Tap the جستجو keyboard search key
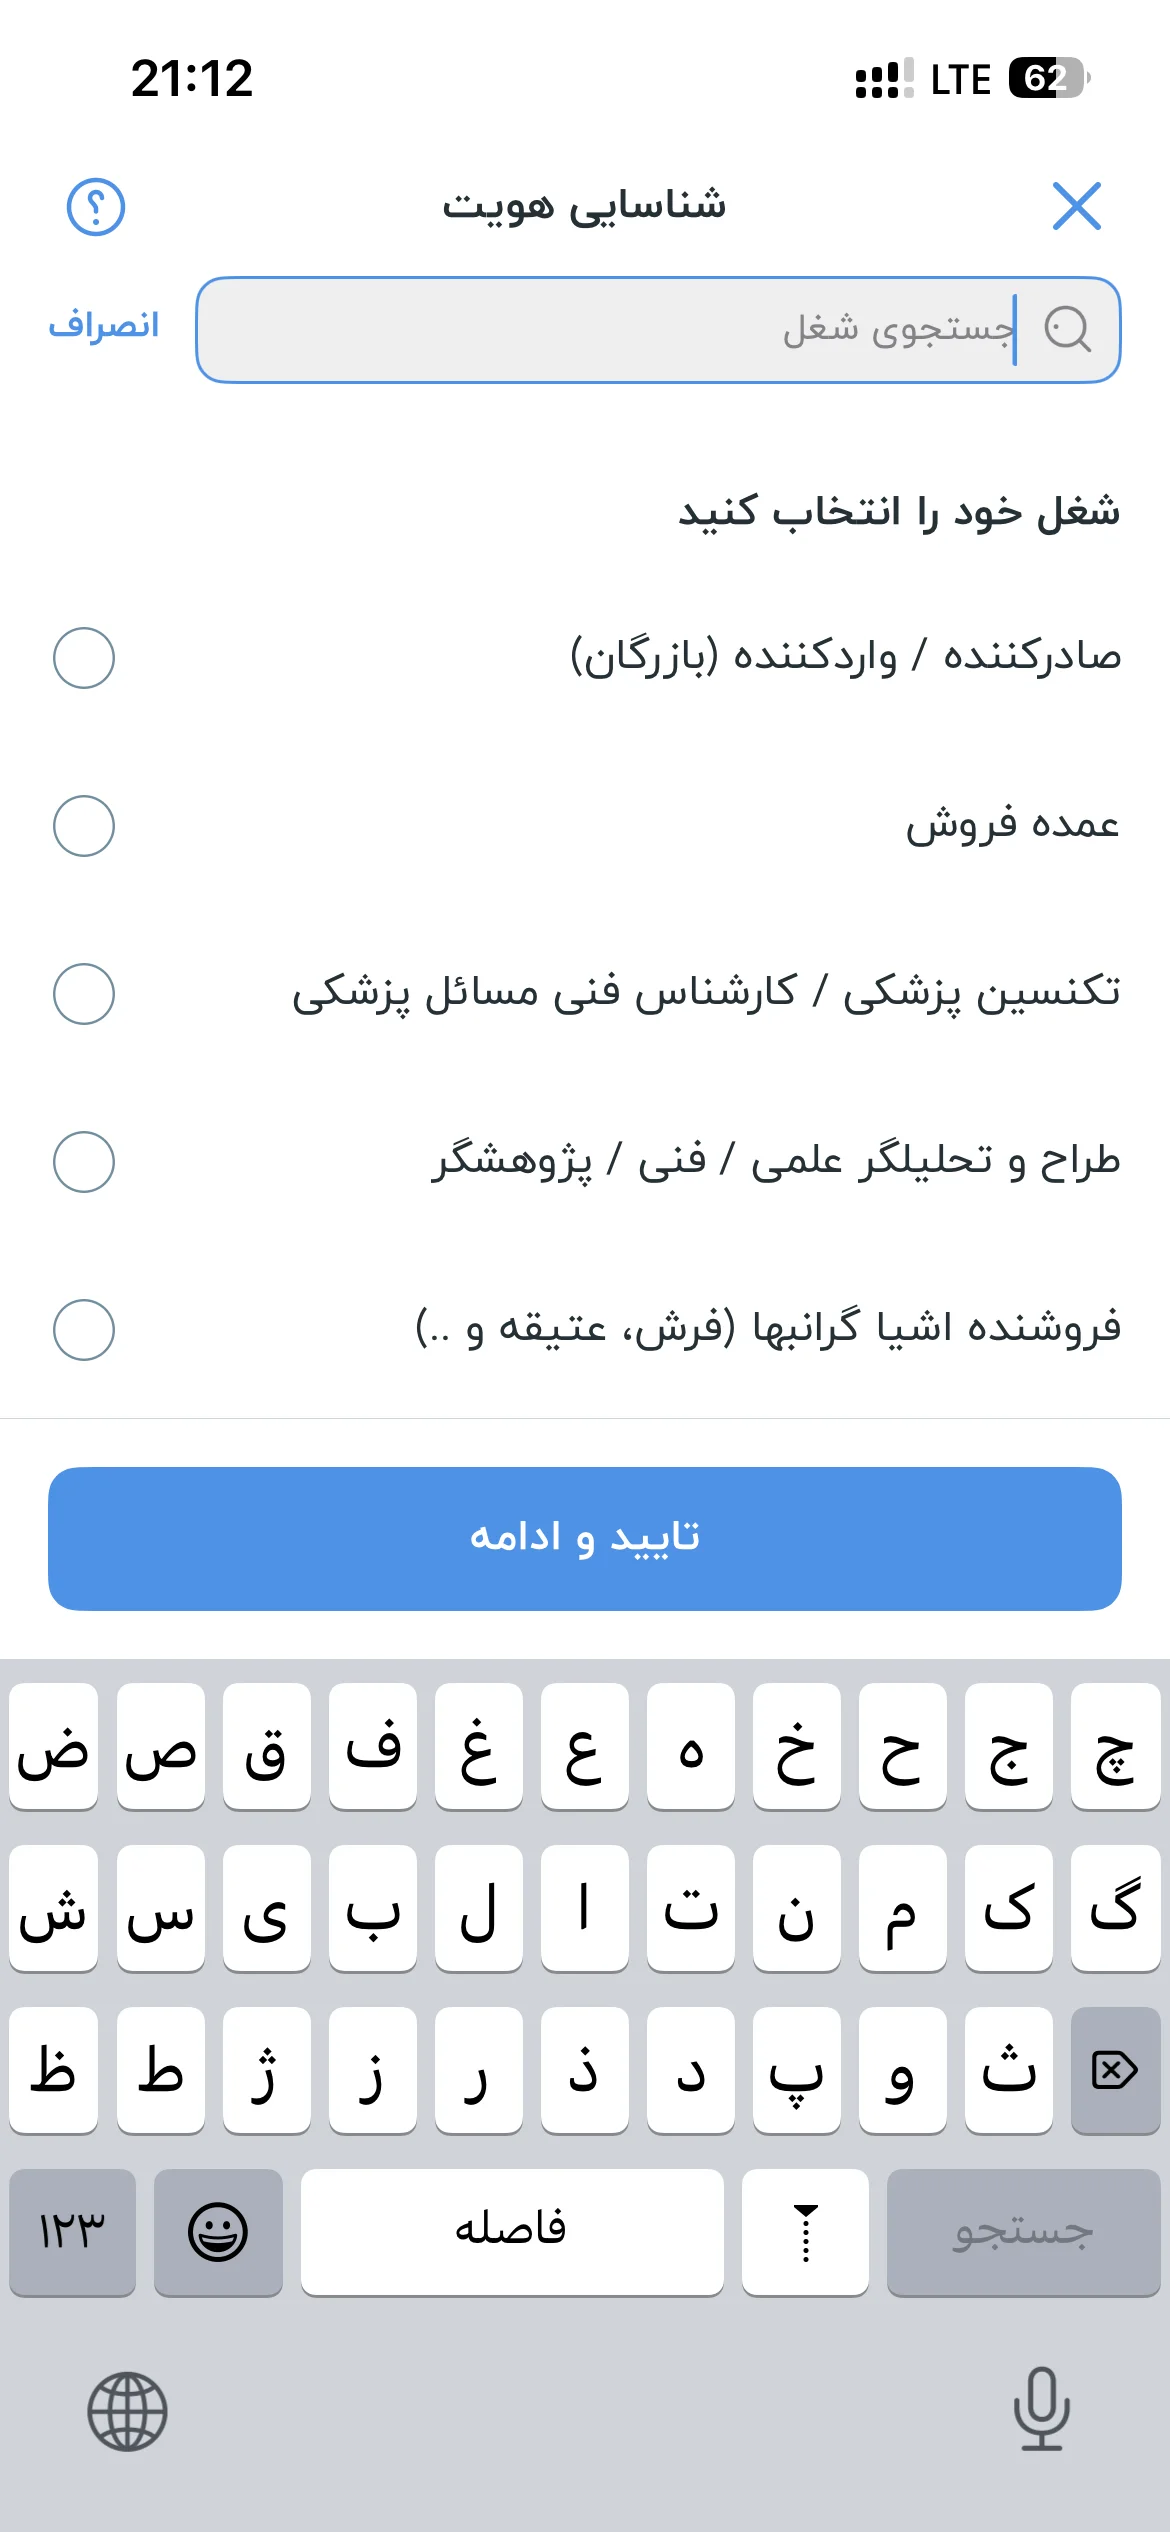Screen dimensions: 1170x2532 tap(1023, 2232)
